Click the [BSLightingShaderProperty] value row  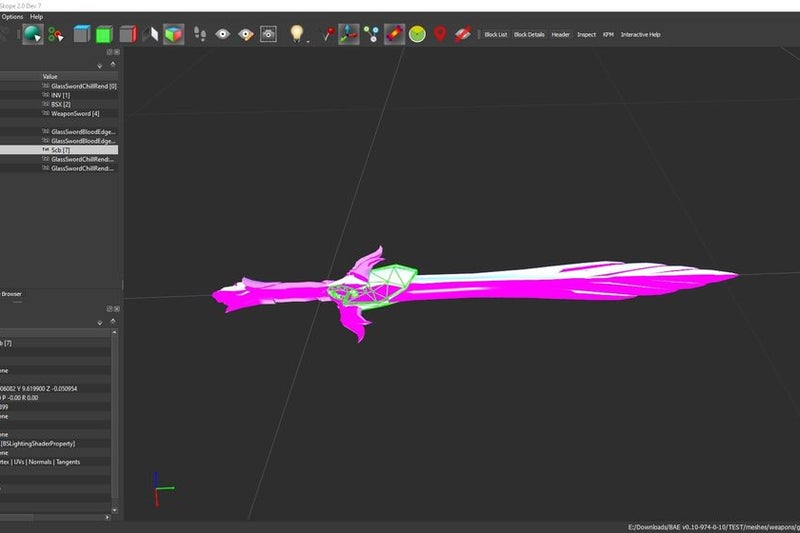(55, 444)
